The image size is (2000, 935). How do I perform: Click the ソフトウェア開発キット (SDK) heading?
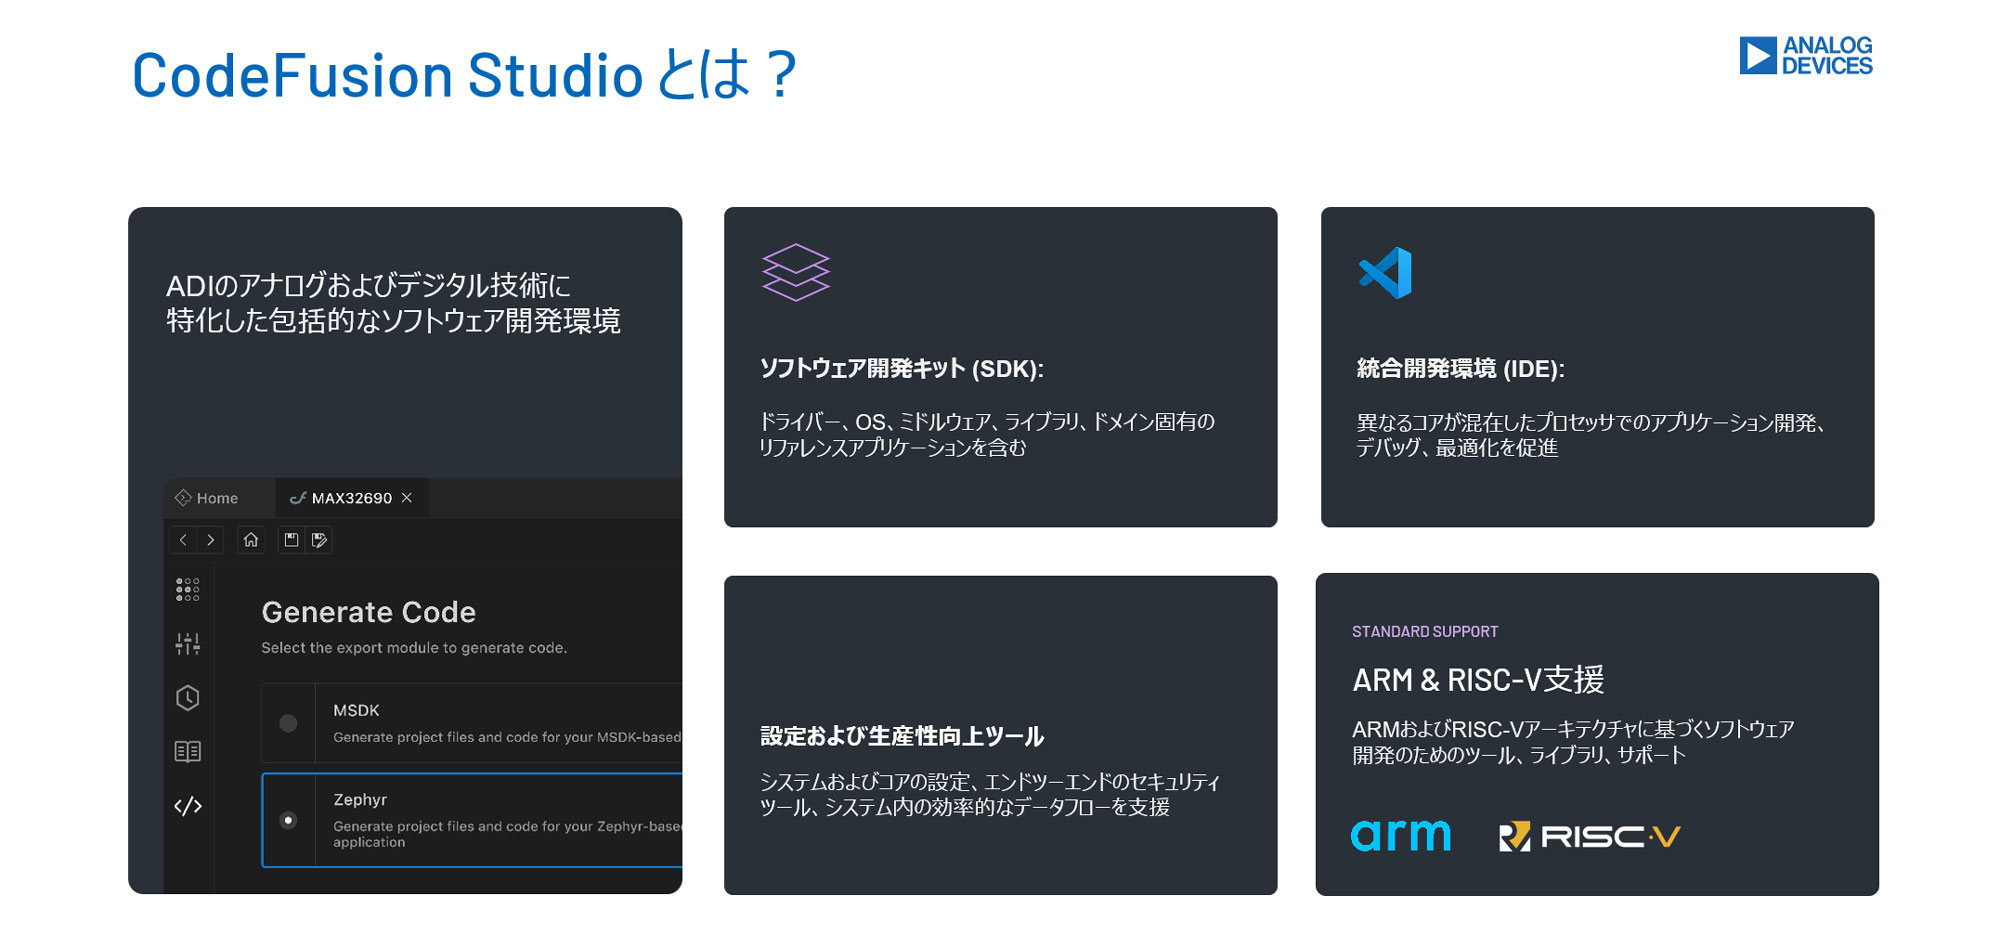click(902, 368)
